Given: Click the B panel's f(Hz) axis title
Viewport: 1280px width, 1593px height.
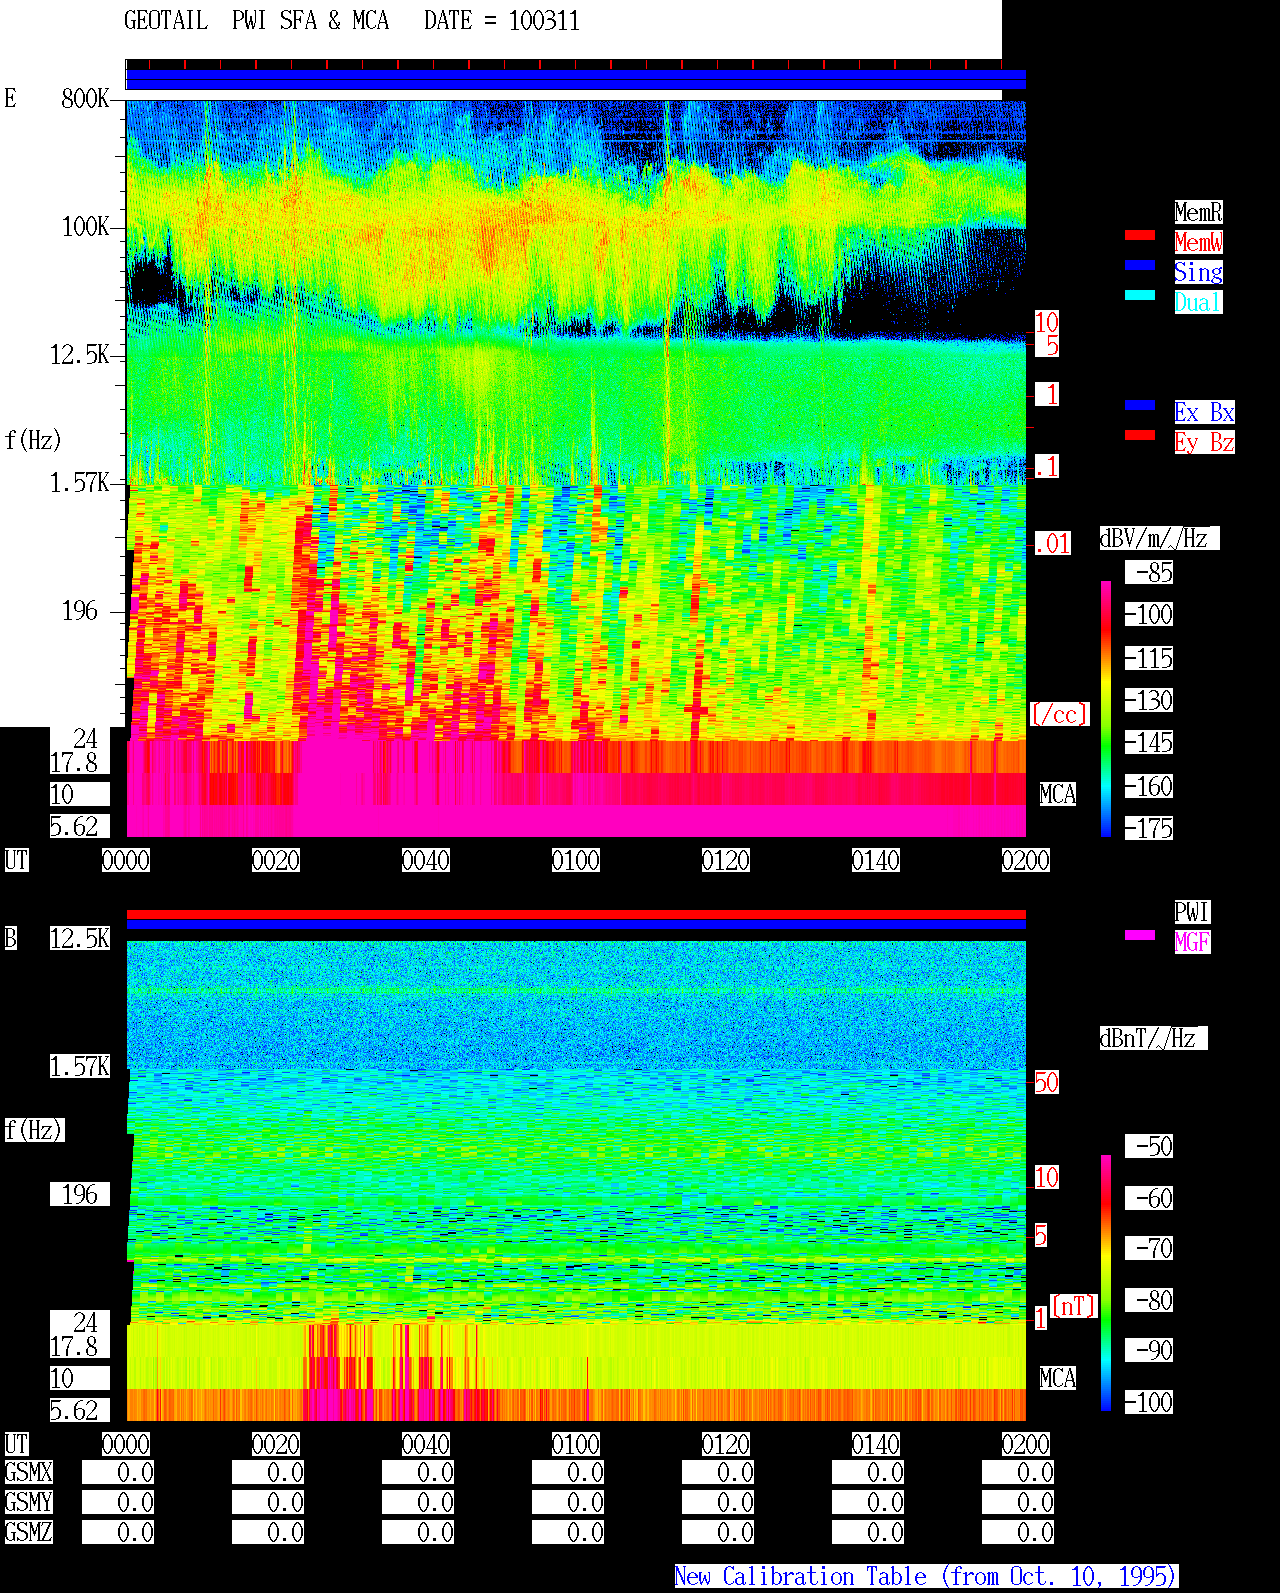Looking at the screenshot, I should tap(33, 1130).
